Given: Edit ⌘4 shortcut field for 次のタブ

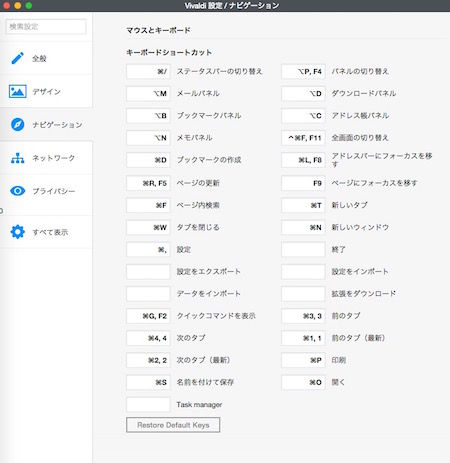Looking at the screenshot, I should (x=148, y=338).
